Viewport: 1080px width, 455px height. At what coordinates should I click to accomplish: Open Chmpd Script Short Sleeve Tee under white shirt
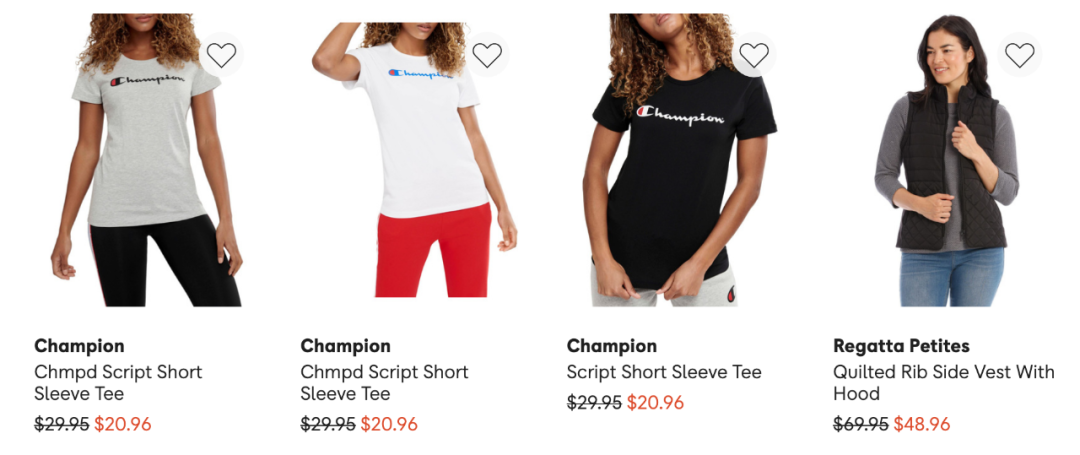tap(384, 383)
